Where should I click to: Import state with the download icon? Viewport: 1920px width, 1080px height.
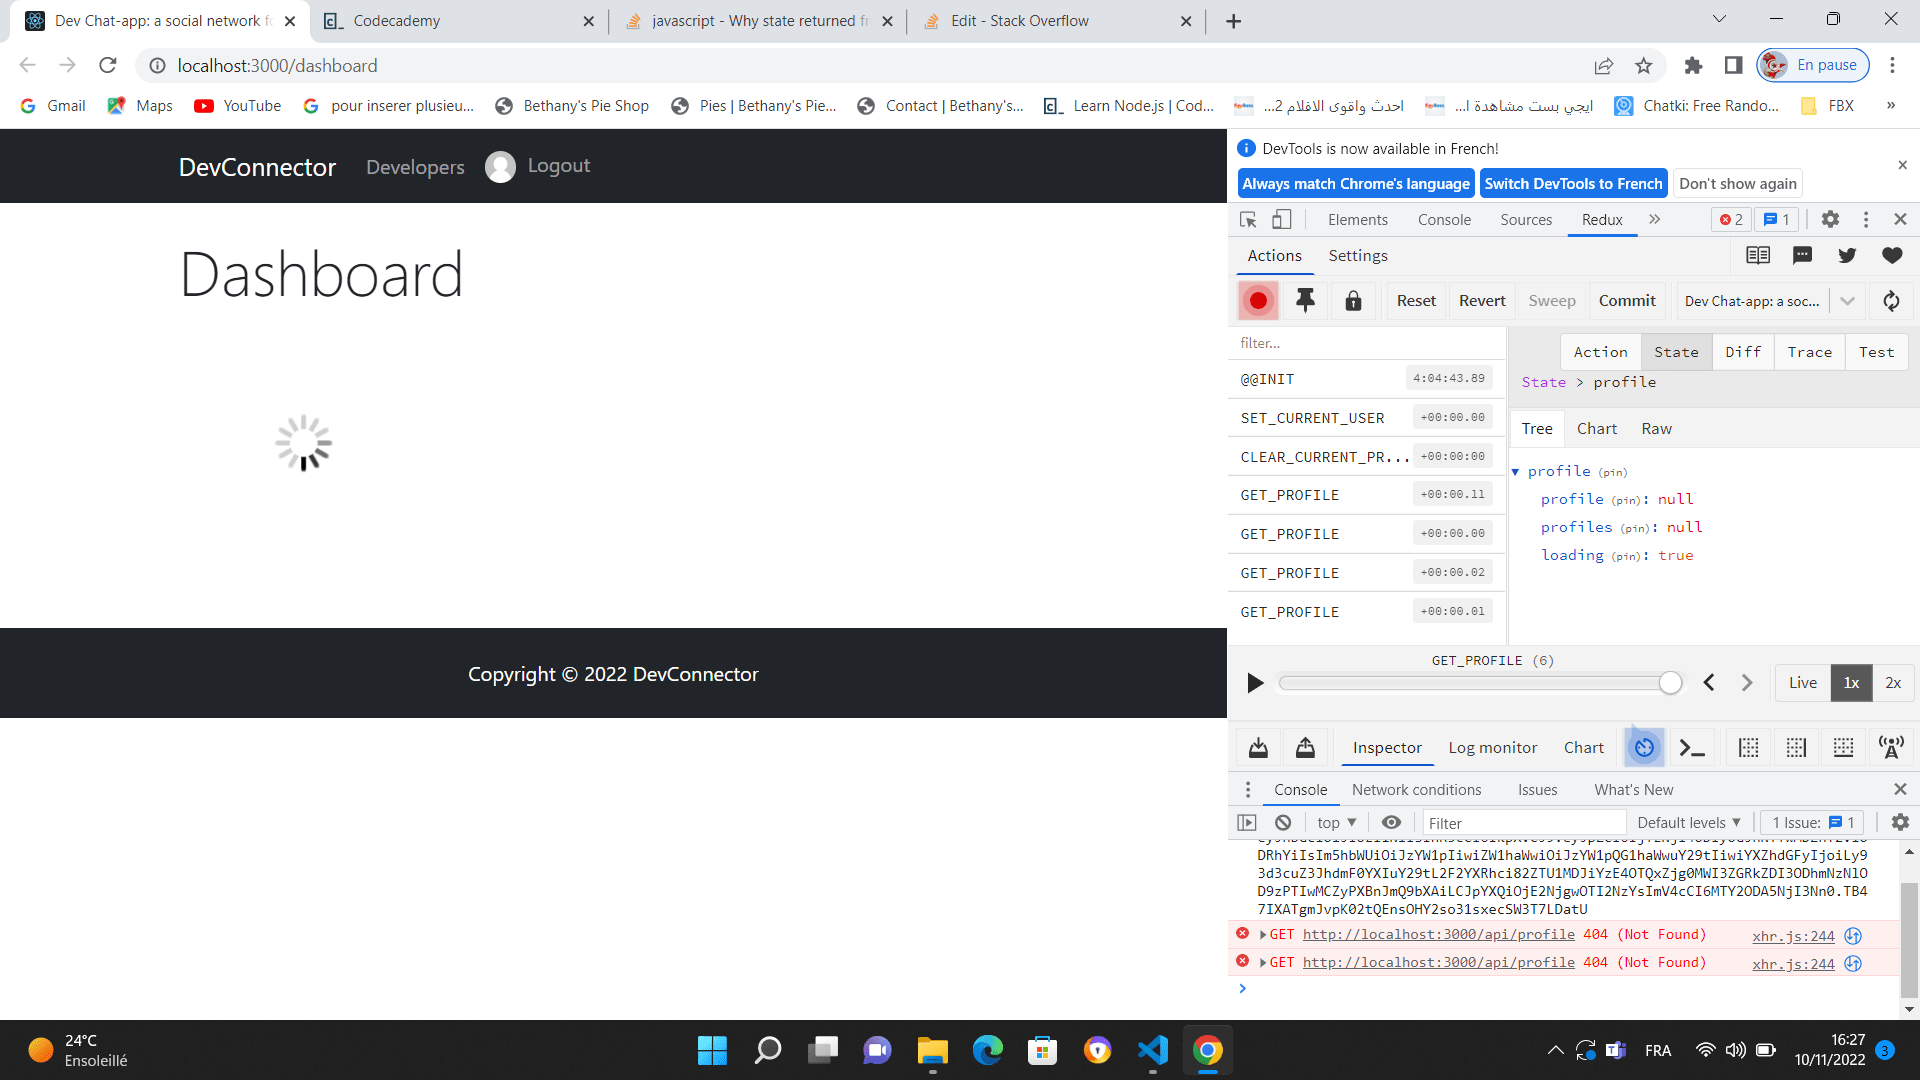coord(1257,747)
